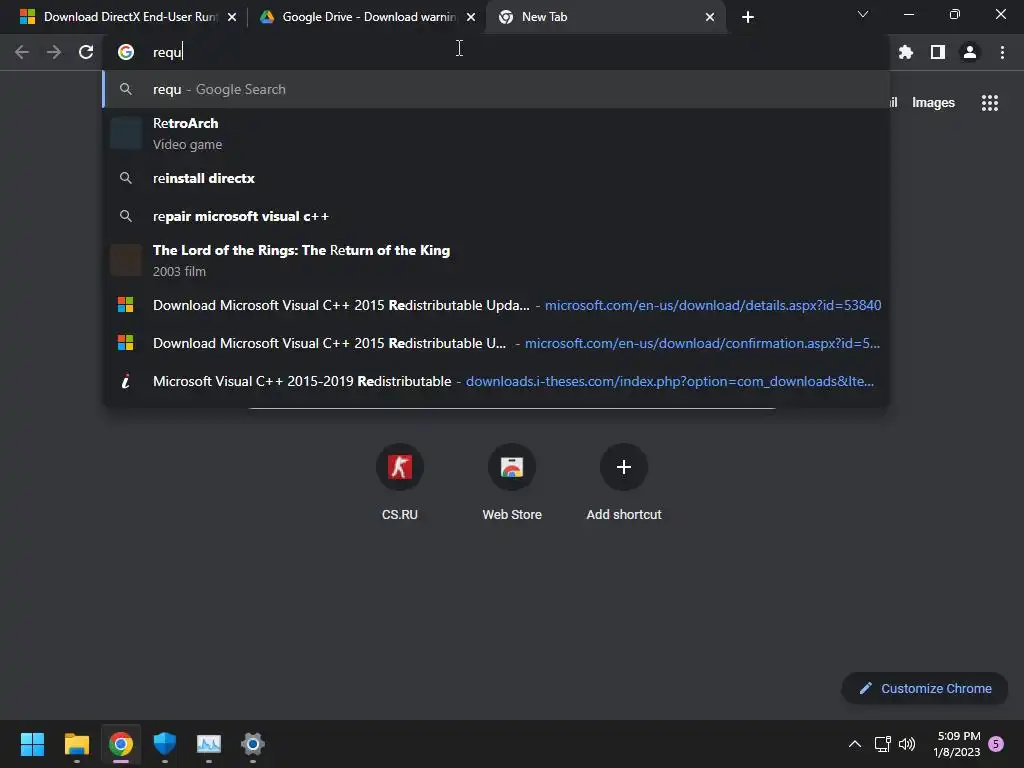Reload the page with refresh icon
This screenshot has height=768, width=1024.
coord(86,52)
